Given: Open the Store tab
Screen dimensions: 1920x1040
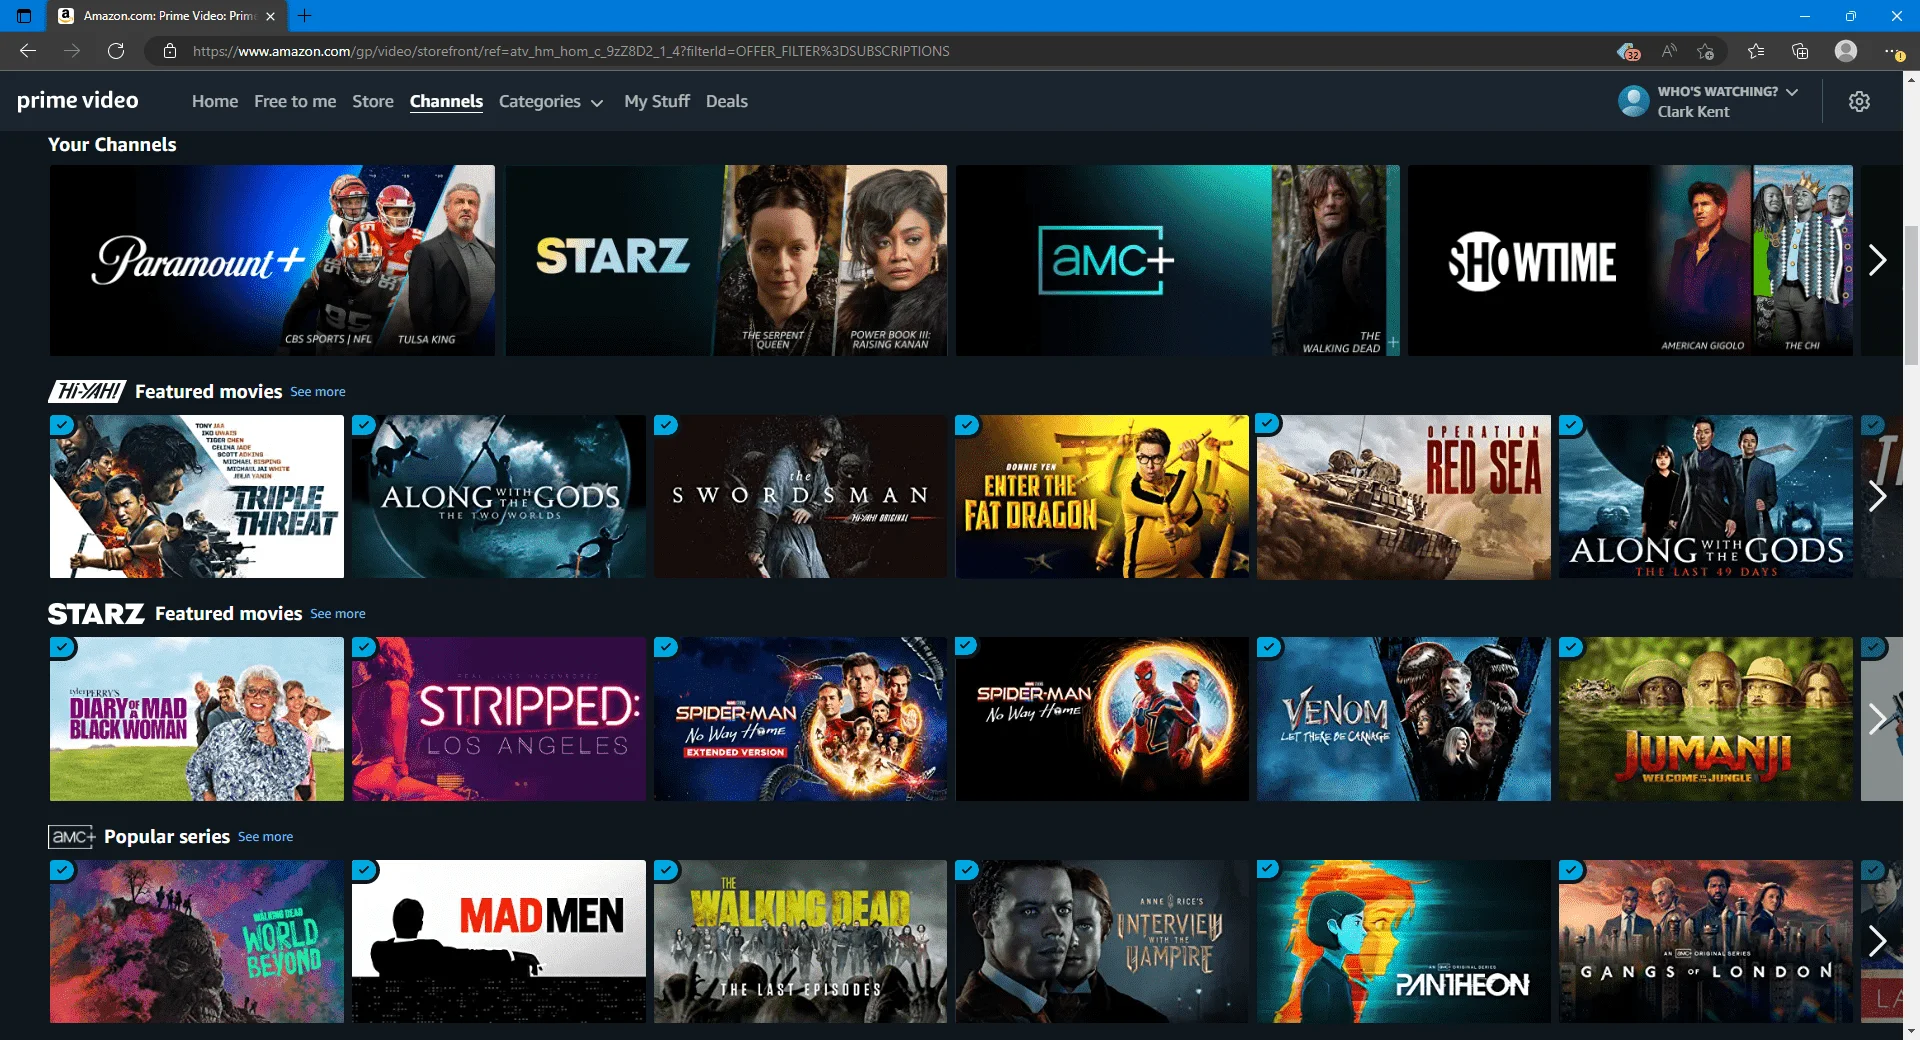Looking at the screenshot, I should click(x=373, y=101).
